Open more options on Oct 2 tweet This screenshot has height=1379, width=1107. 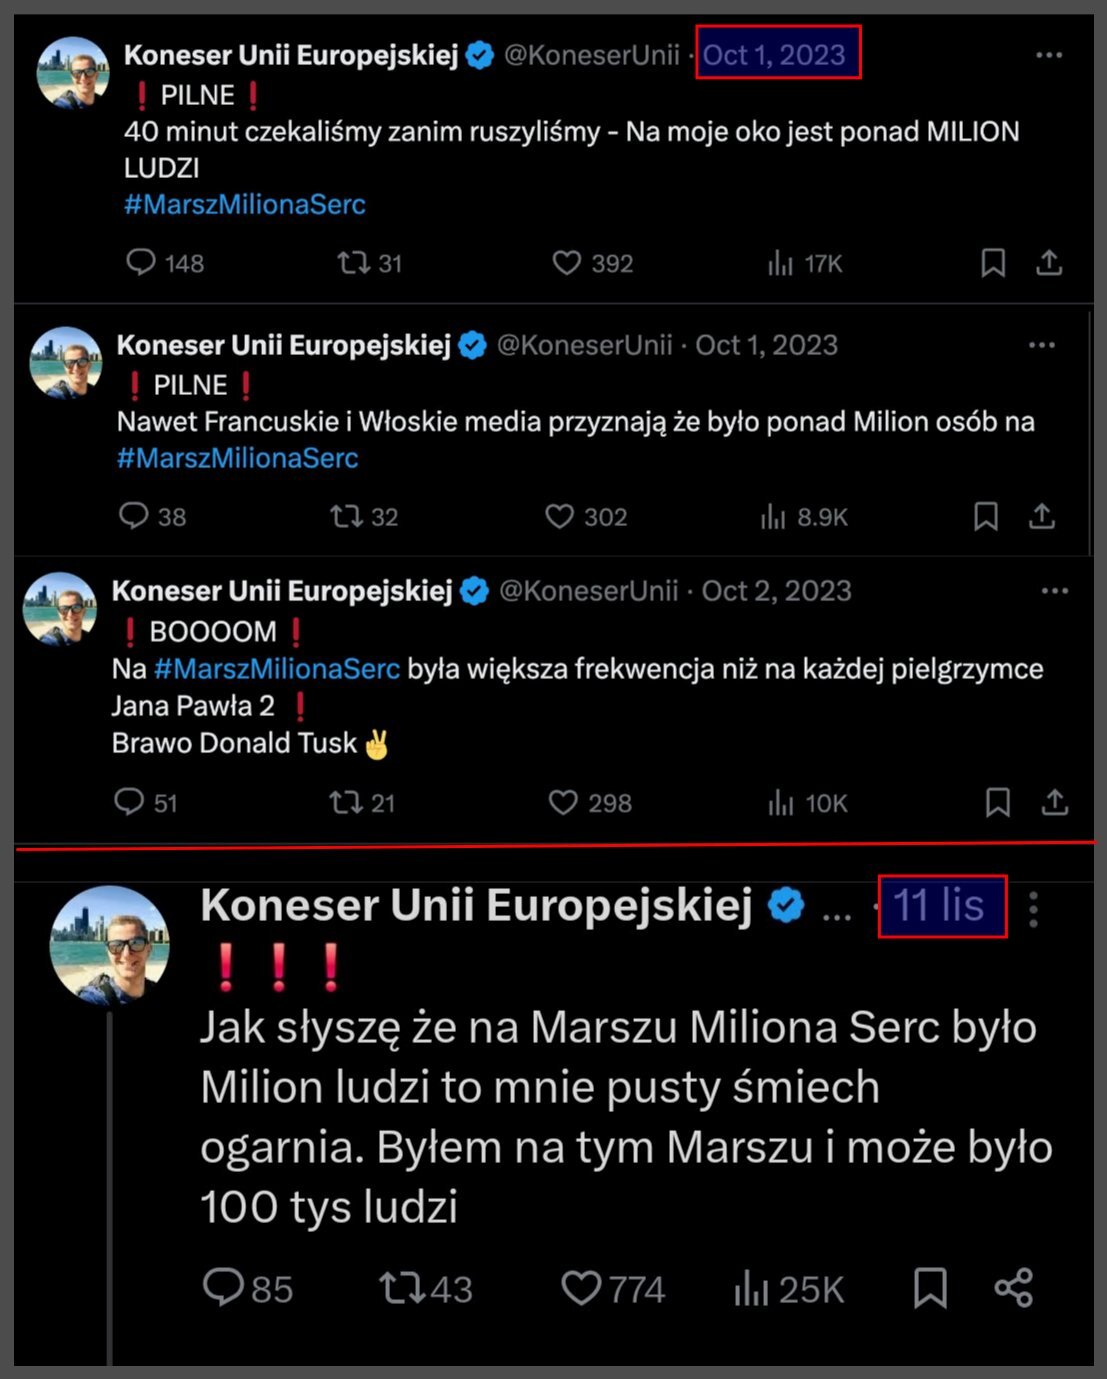click(x=1054, y=591)
